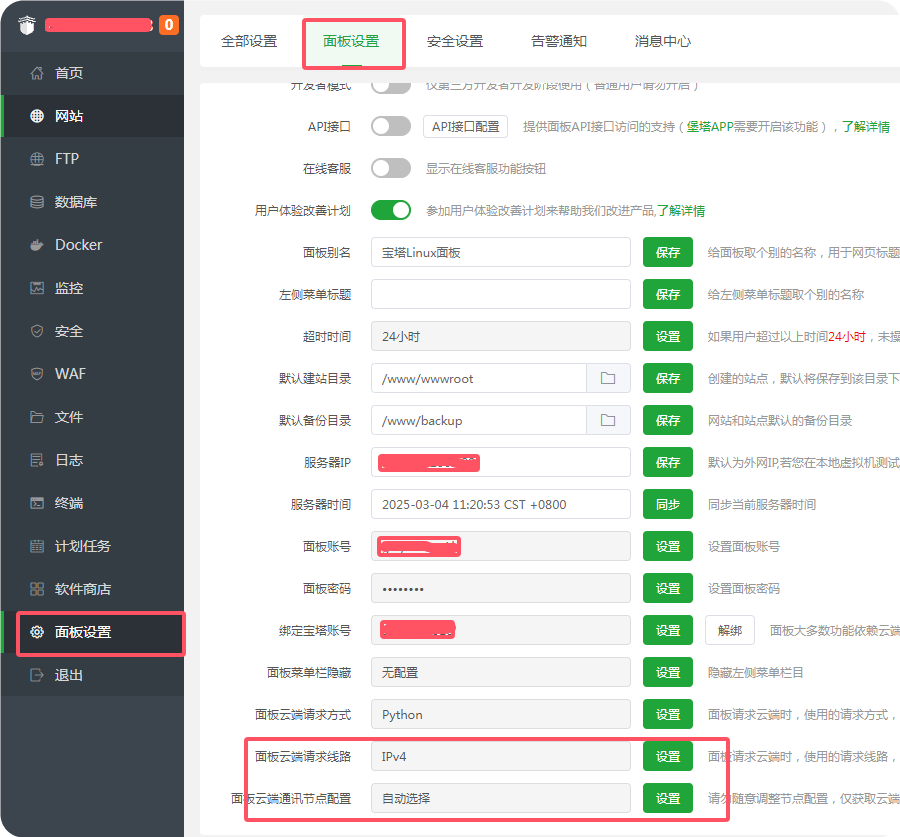Open 软件商店 in the sidebar menu

[x=93, y=589]
